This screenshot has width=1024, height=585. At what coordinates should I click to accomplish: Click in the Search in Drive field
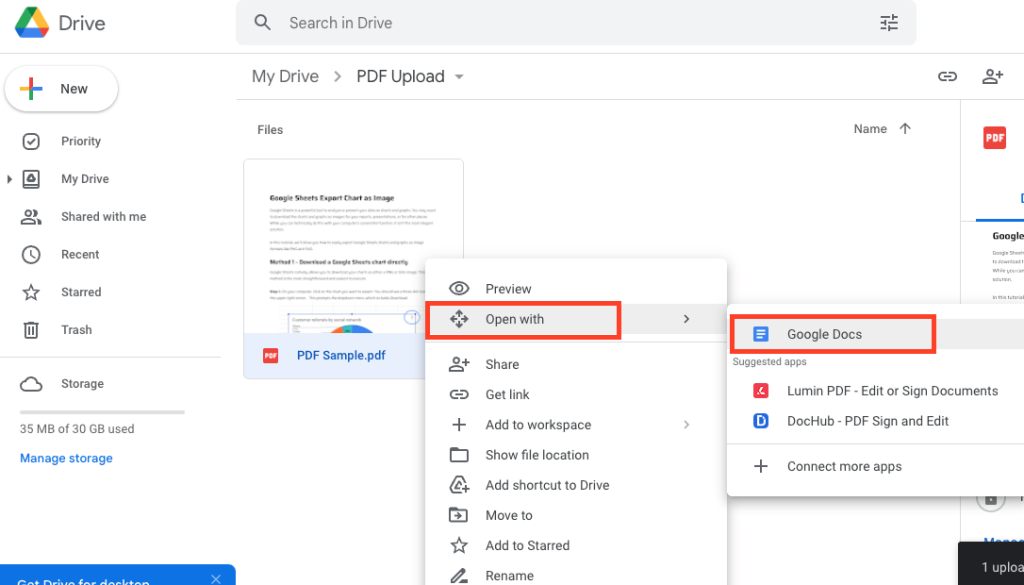point(575,23)
